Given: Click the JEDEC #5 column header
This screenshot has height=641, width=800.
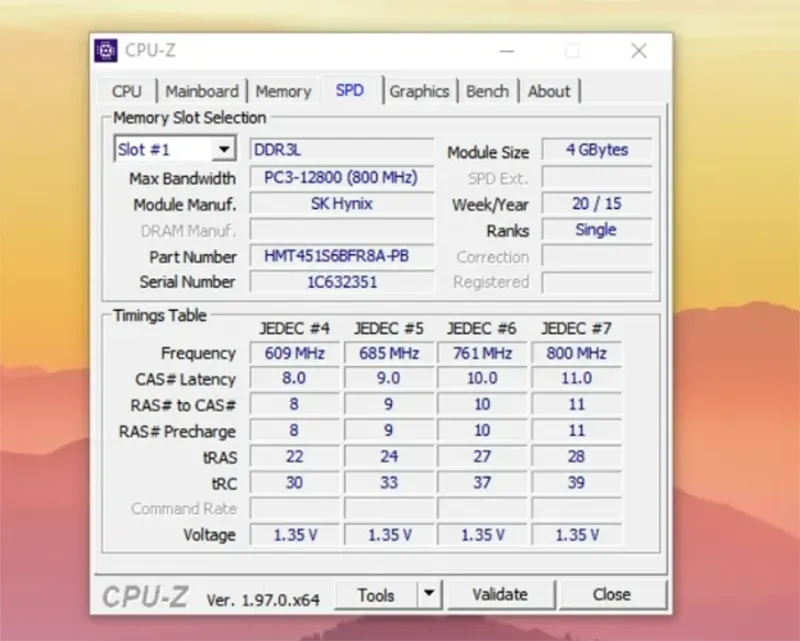Looking at the screenshot, I should point(389,329).
